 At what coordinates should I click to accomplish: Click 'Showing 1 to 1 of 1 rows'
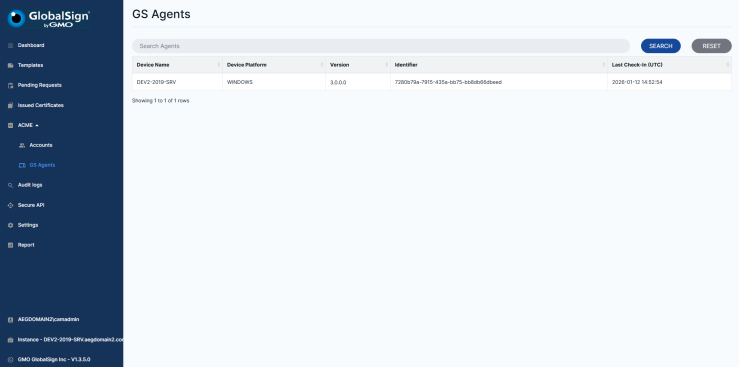pyautogui.click(x=161, y=101)
